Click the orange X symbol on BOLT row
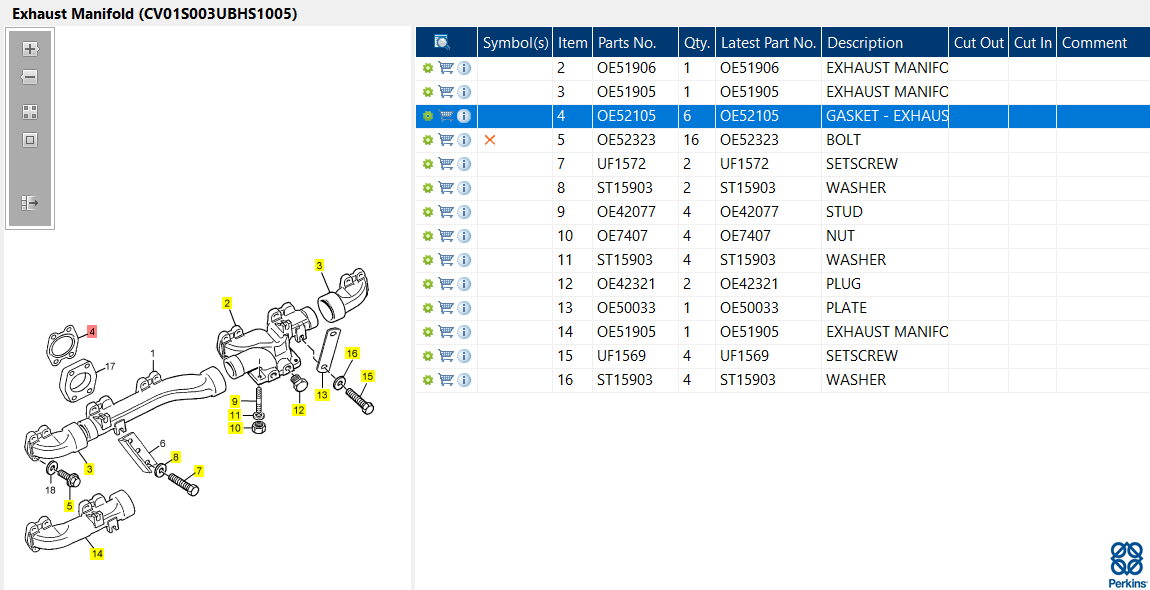The width and height of the screenshot is (1150, 590). pyautogui.click(x=490, y=140)
